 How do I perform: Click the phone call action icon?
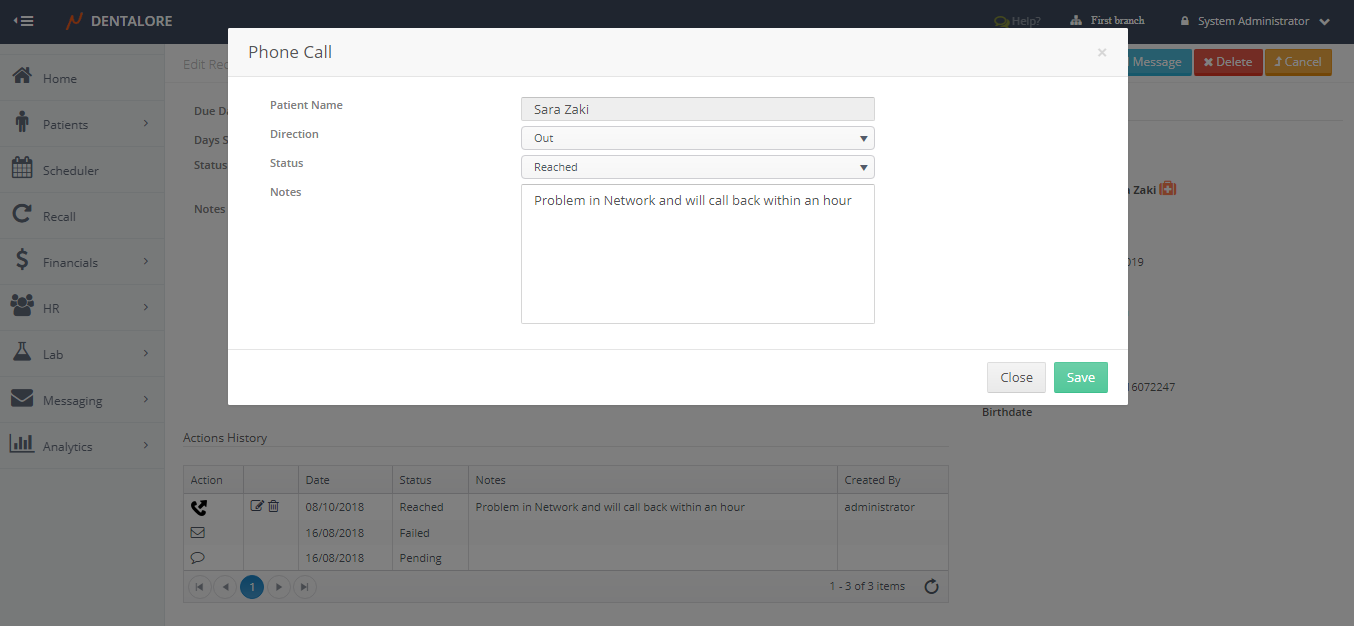[x=198, y=508]
